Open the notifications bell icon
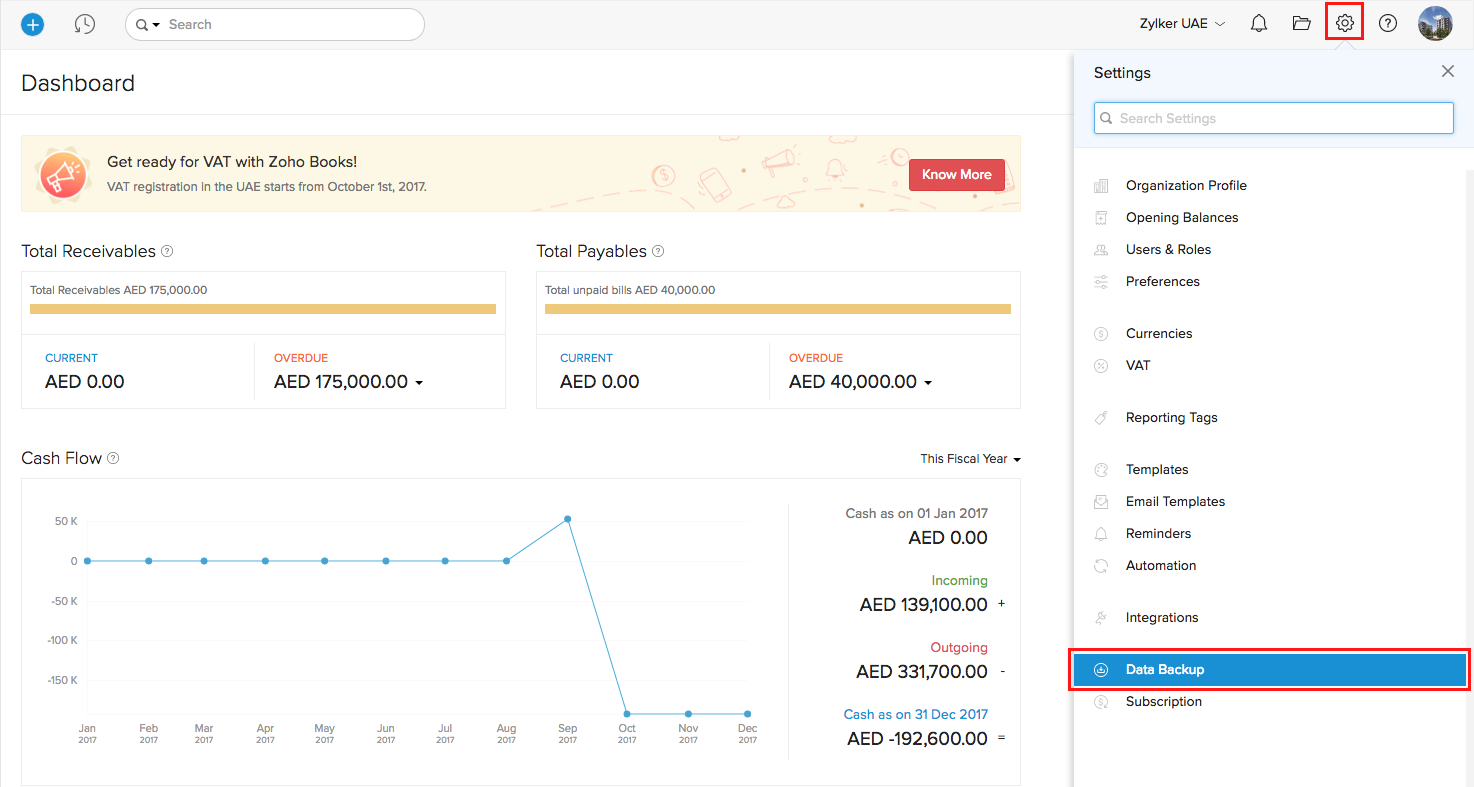Image resolution: width=1474 pixels, height=787 pixels. click(x=1259, y=24)
